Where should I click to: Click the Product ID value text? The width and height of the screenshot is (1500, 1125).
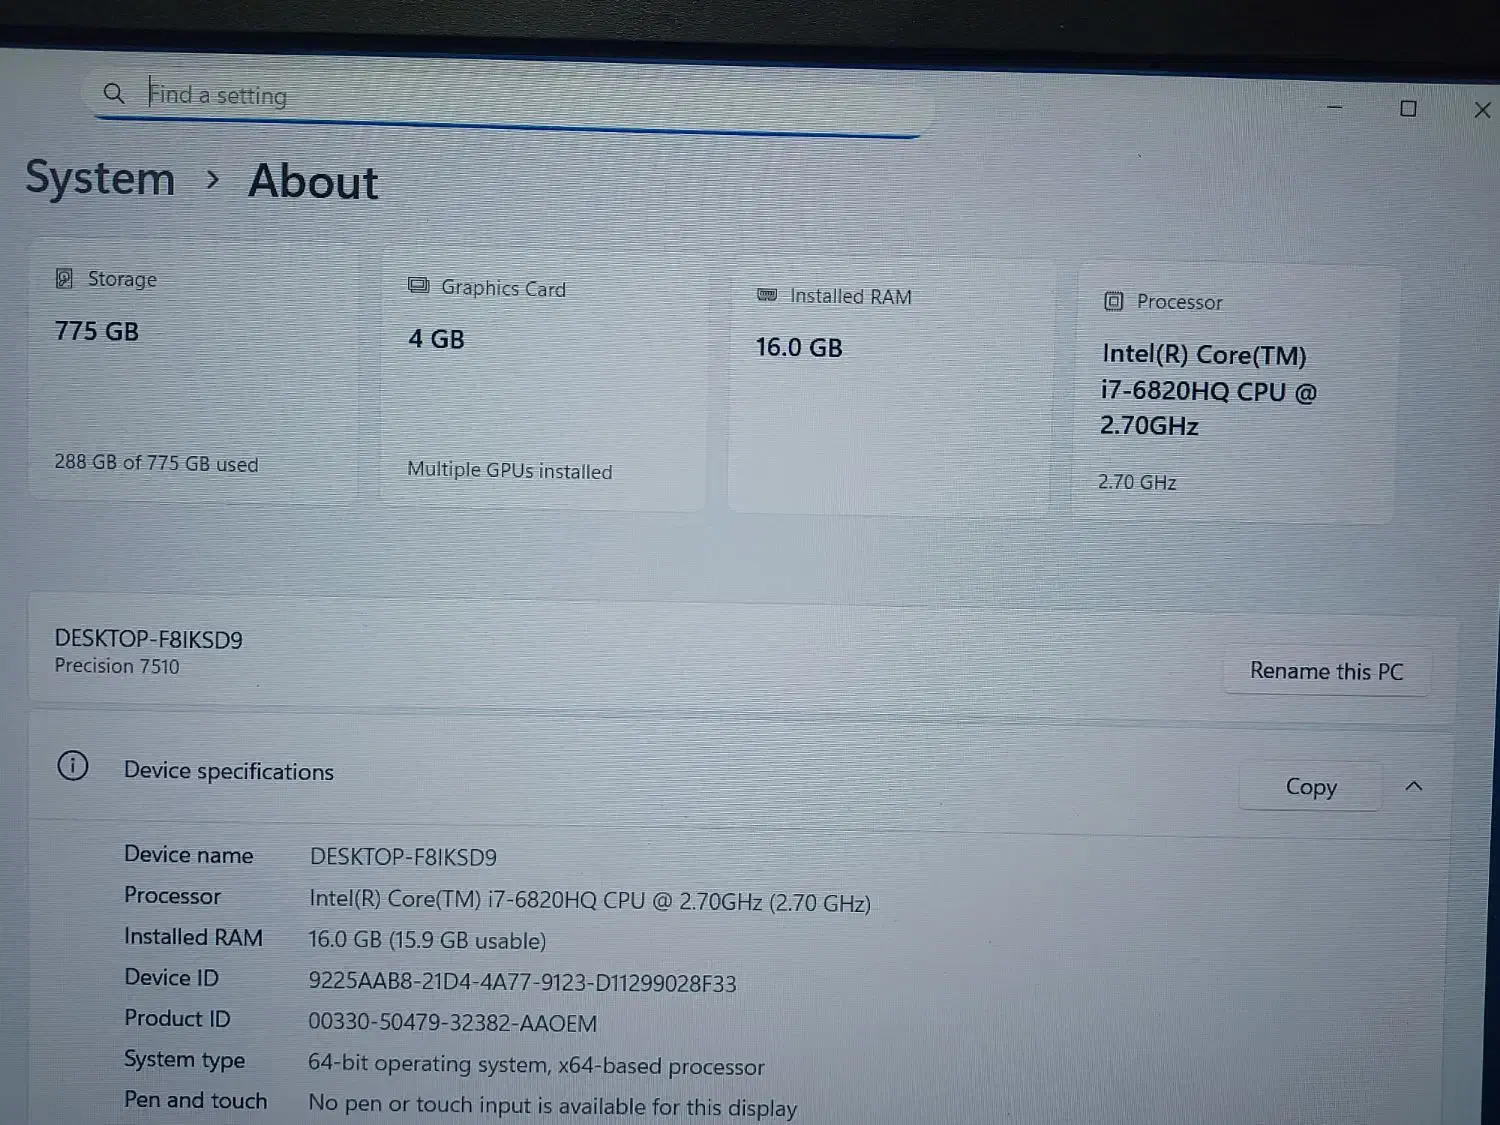[452, 1024]
